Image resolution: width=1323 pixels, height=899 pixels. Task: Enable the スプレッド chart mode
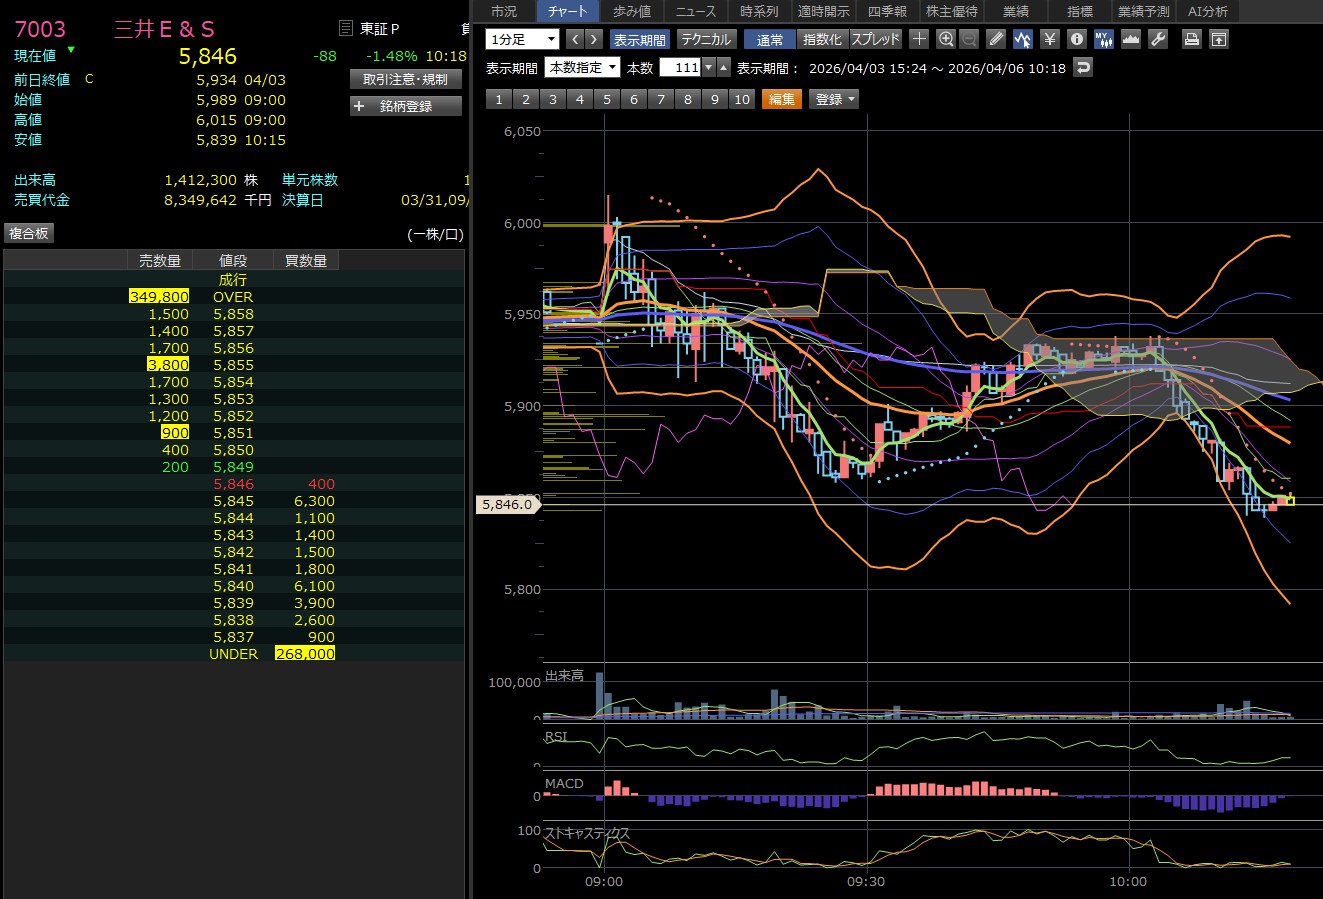tap(875, 39)
